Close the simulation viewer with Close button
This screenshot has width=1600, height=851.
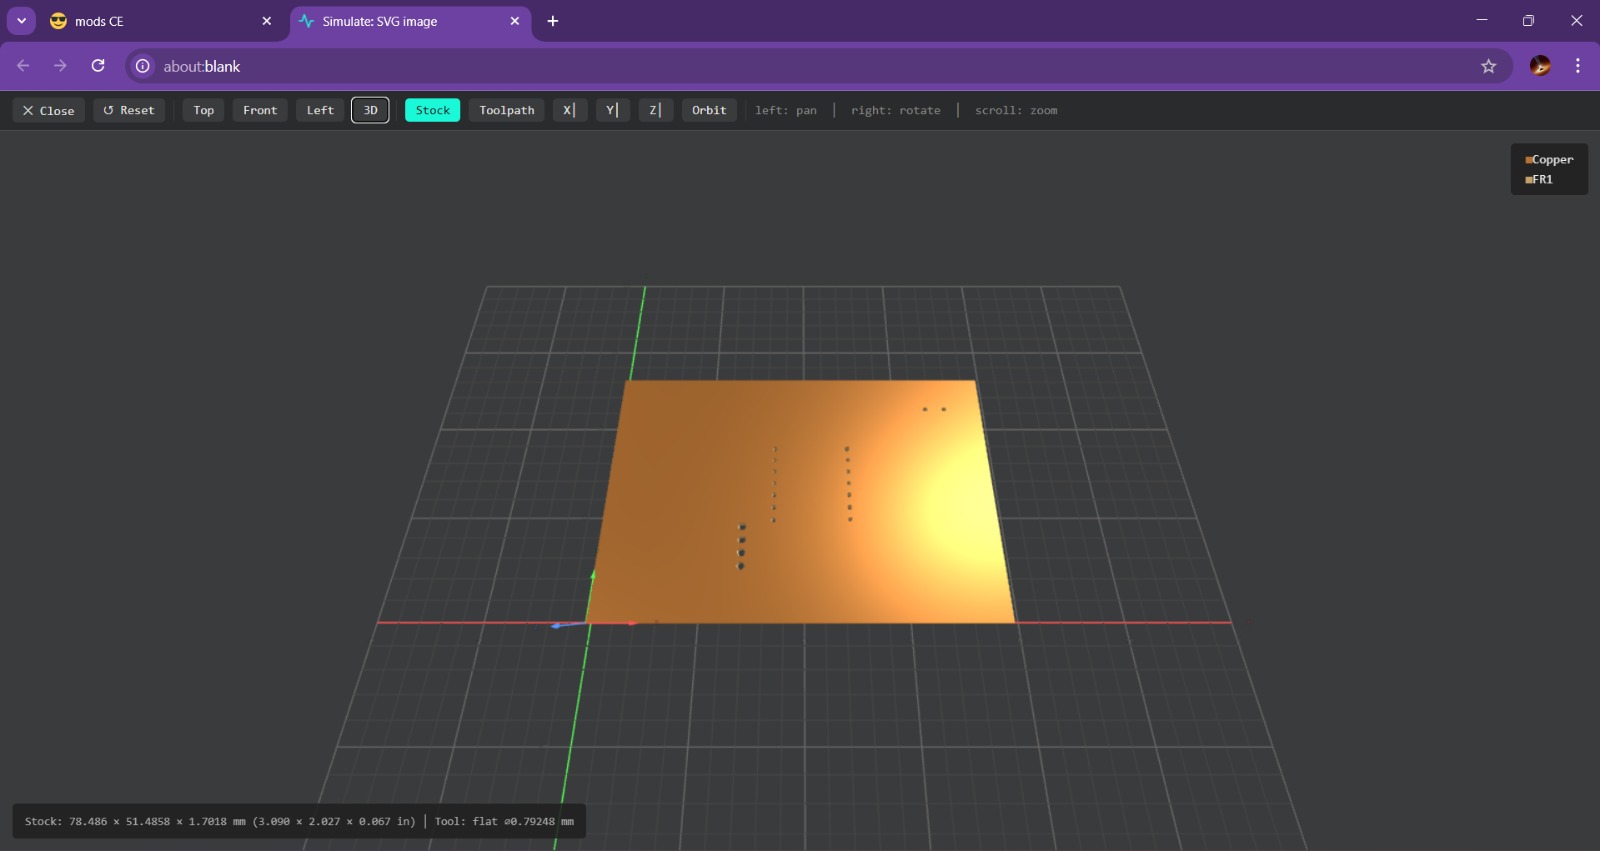pyautogui.click(x=48, y=110)
